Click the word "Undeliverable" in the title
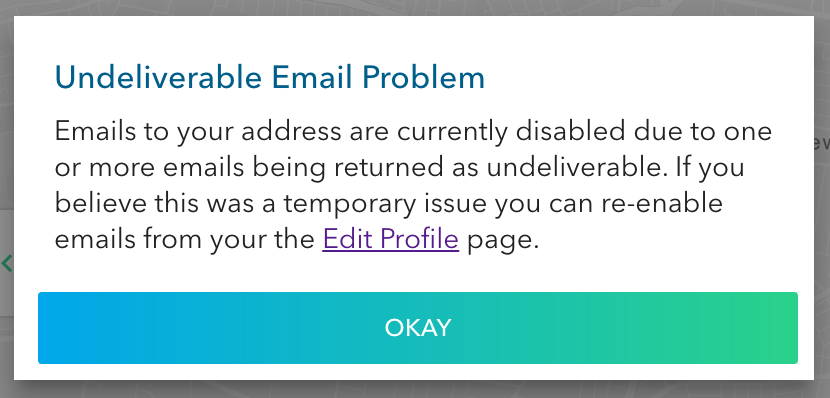Viewport: 830px width, 398px height. 159,78
